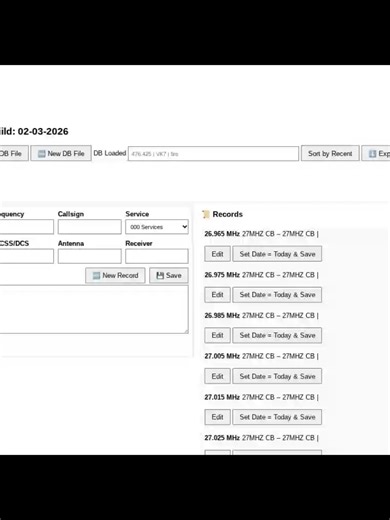Click the 26.975 MHz record text
The height and width of the screenshot is (520, 390).
pos(262,275)
